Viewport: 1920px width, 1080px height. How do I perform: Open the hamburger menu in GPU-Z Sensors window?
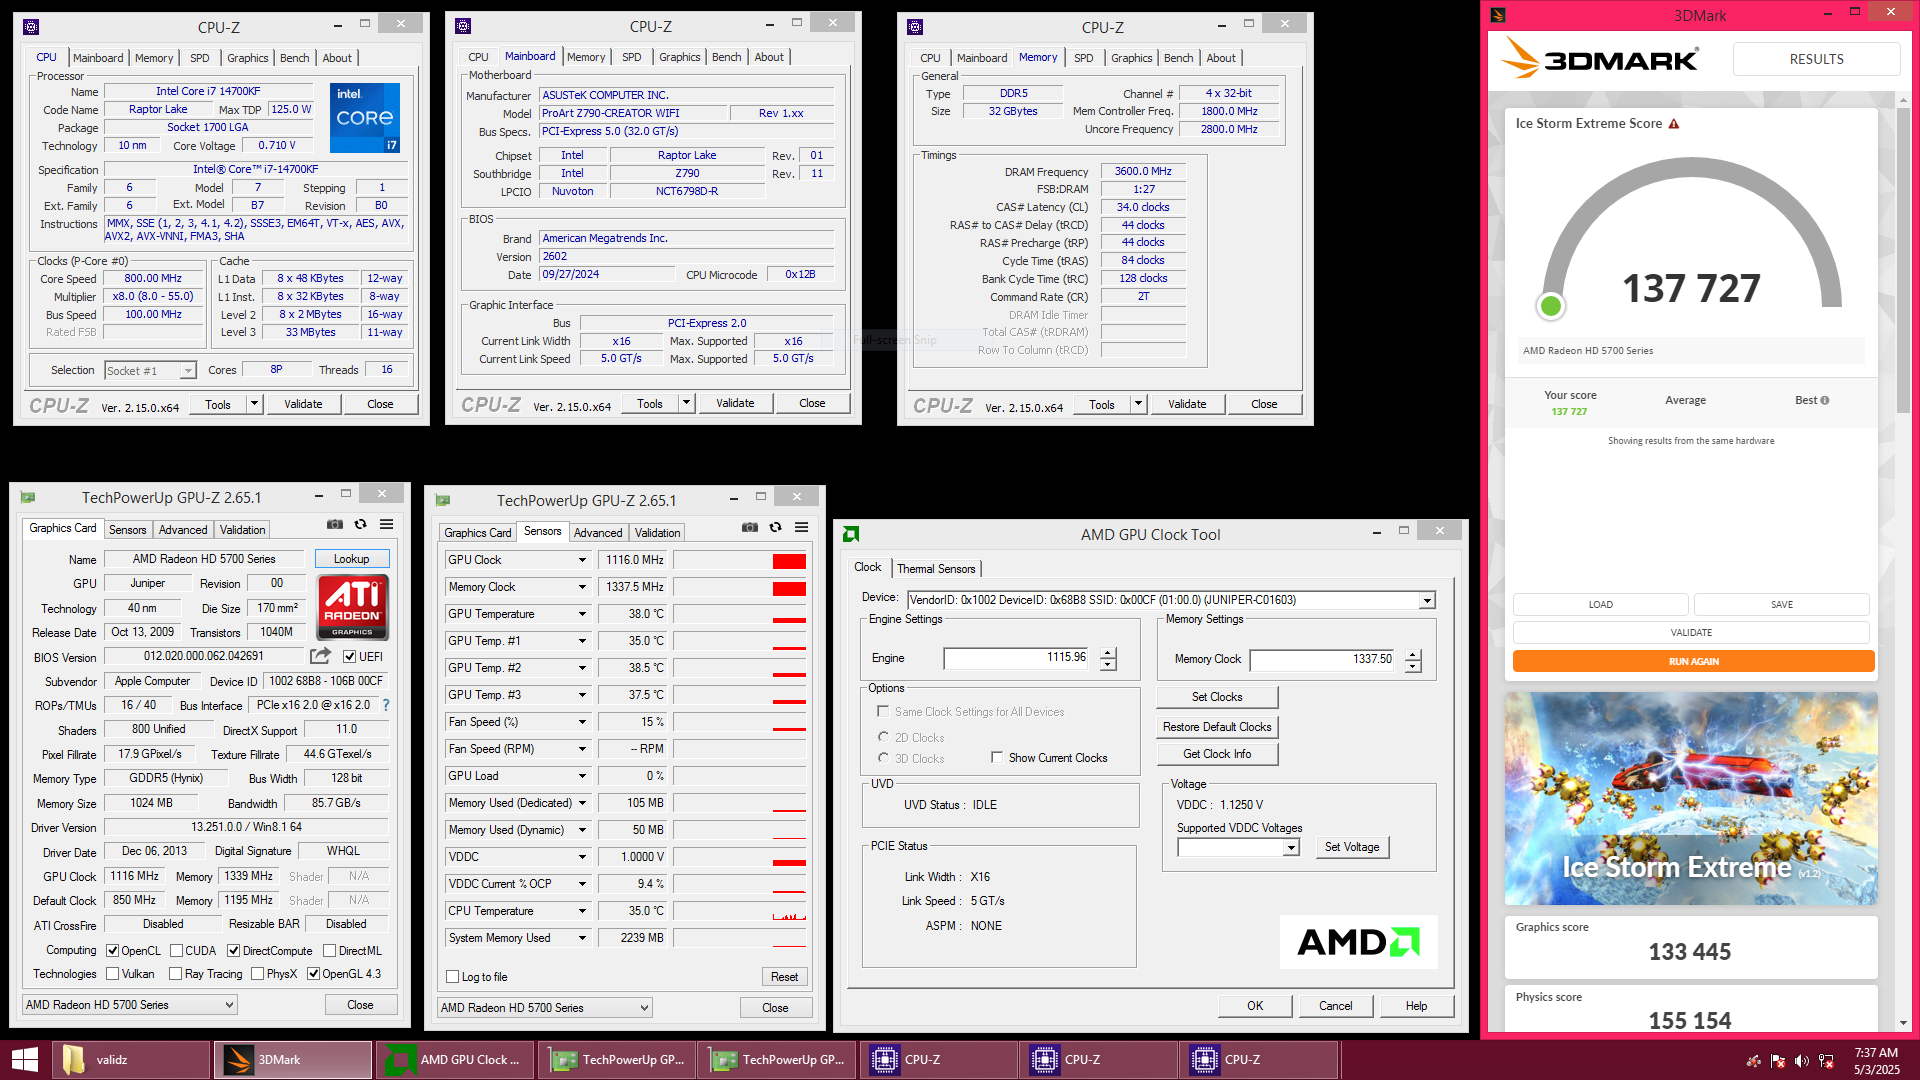pyautogui.click(x=801, y=527)
